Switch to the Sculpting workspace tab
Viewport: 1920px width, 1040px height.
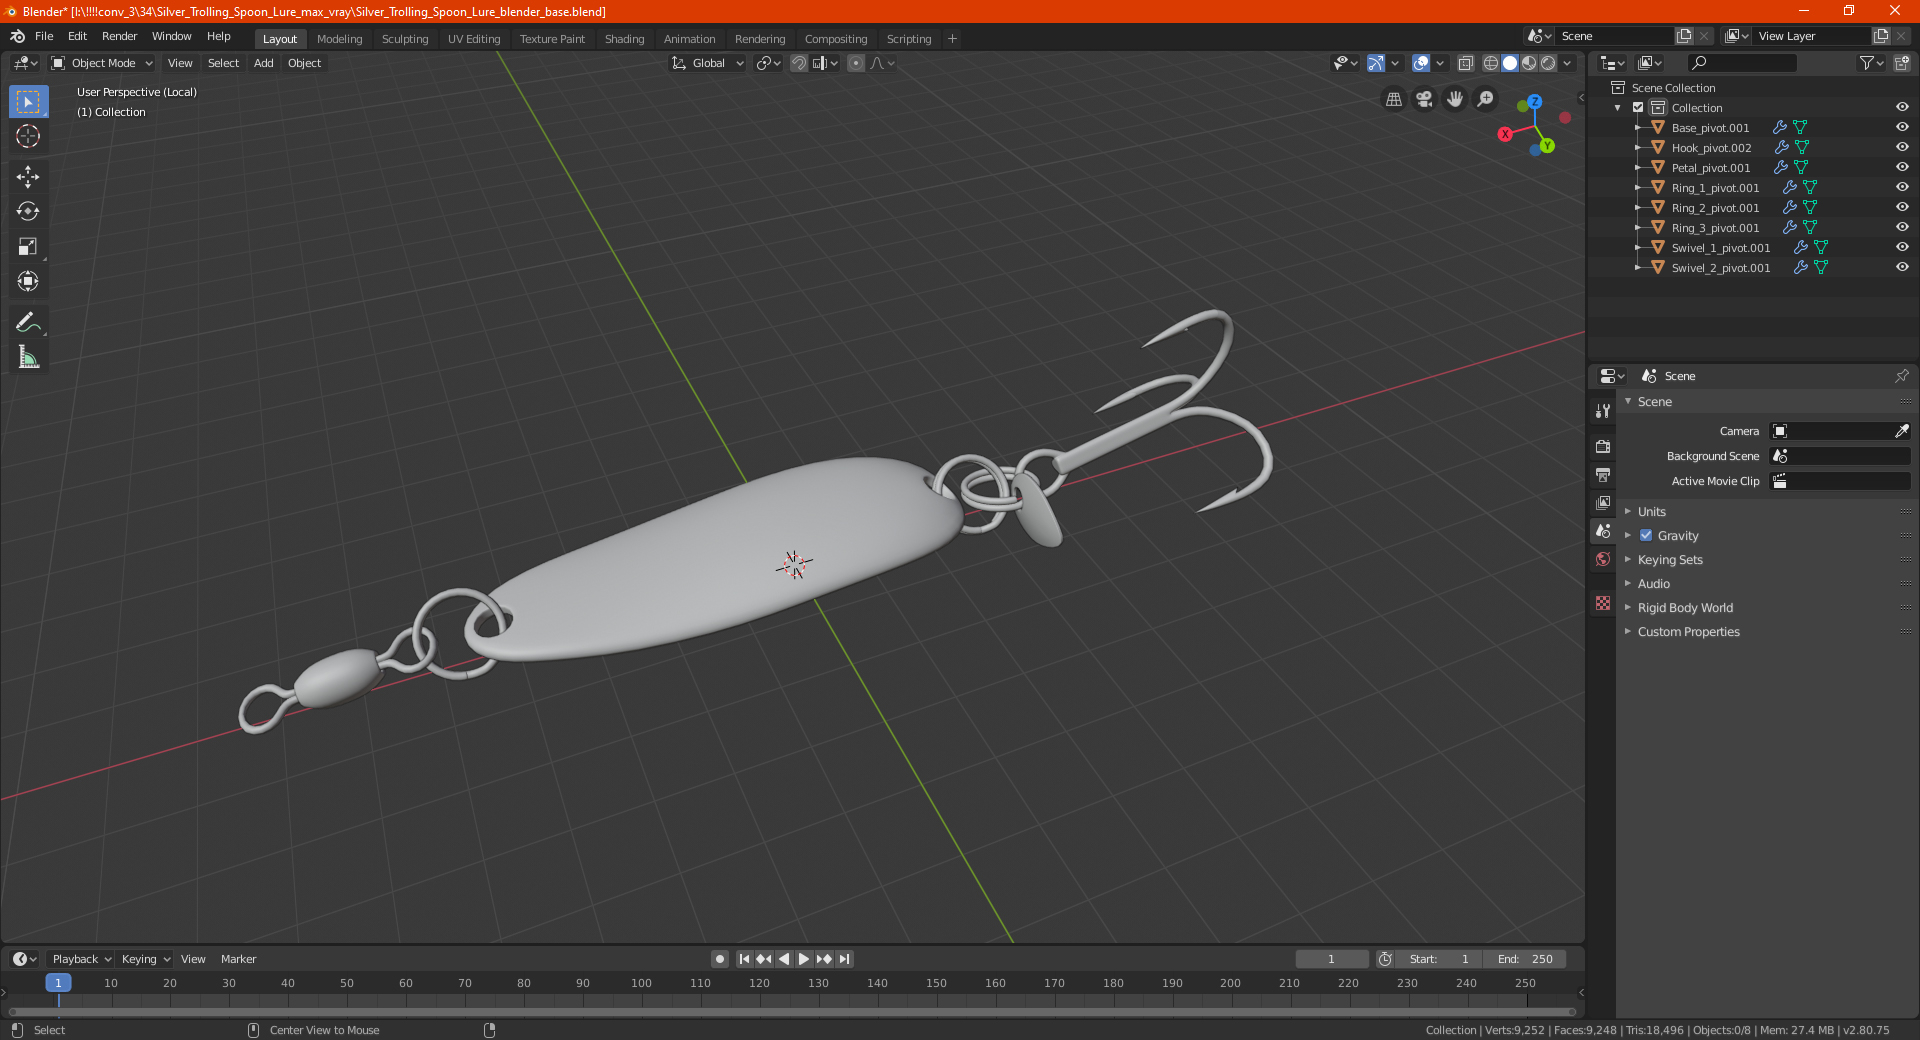coord(405,39)
